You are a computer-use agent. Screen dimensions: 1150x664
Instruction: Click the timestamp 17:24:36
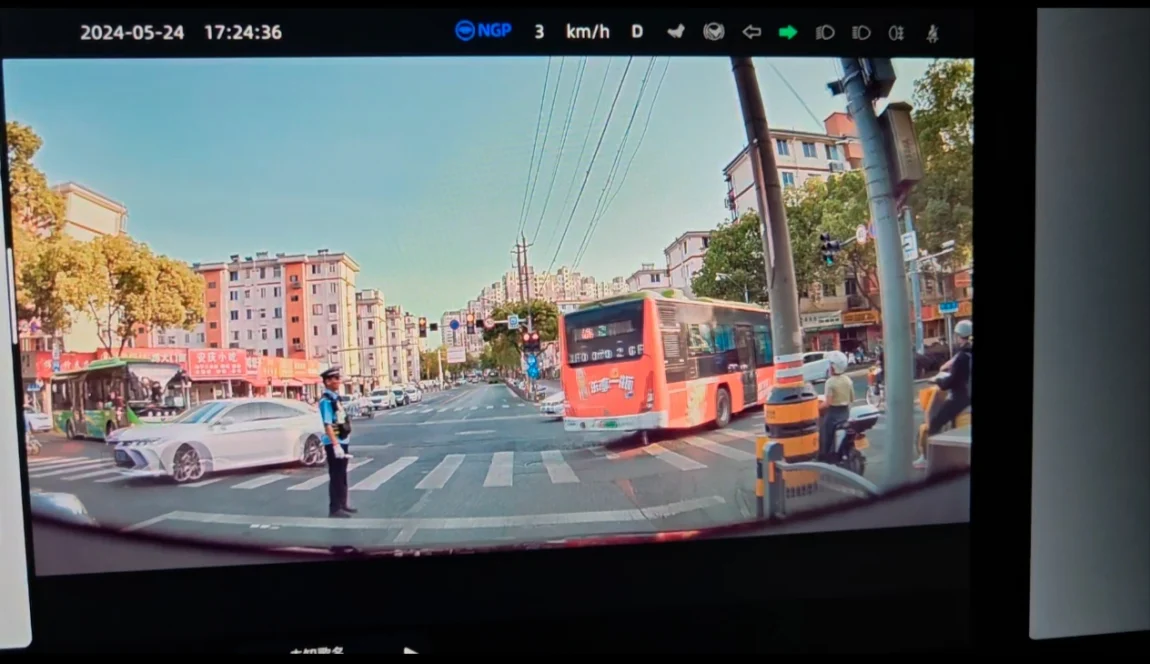point(243,32)
